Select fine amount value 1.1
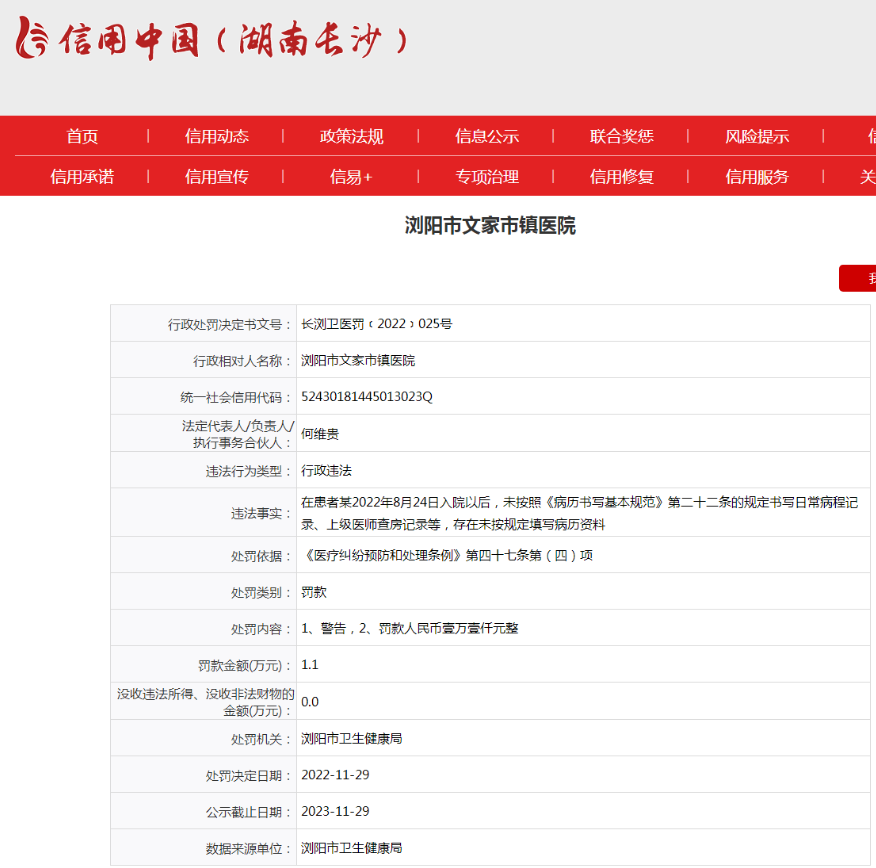 [310, 665]
